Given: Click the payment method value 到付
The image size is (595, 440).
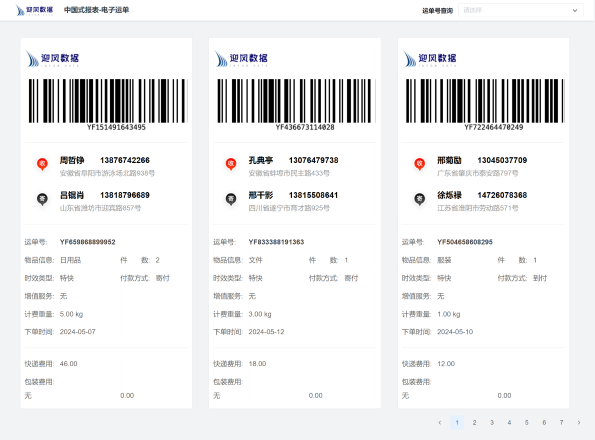Looking at the screenshot, I should point(540,278).
